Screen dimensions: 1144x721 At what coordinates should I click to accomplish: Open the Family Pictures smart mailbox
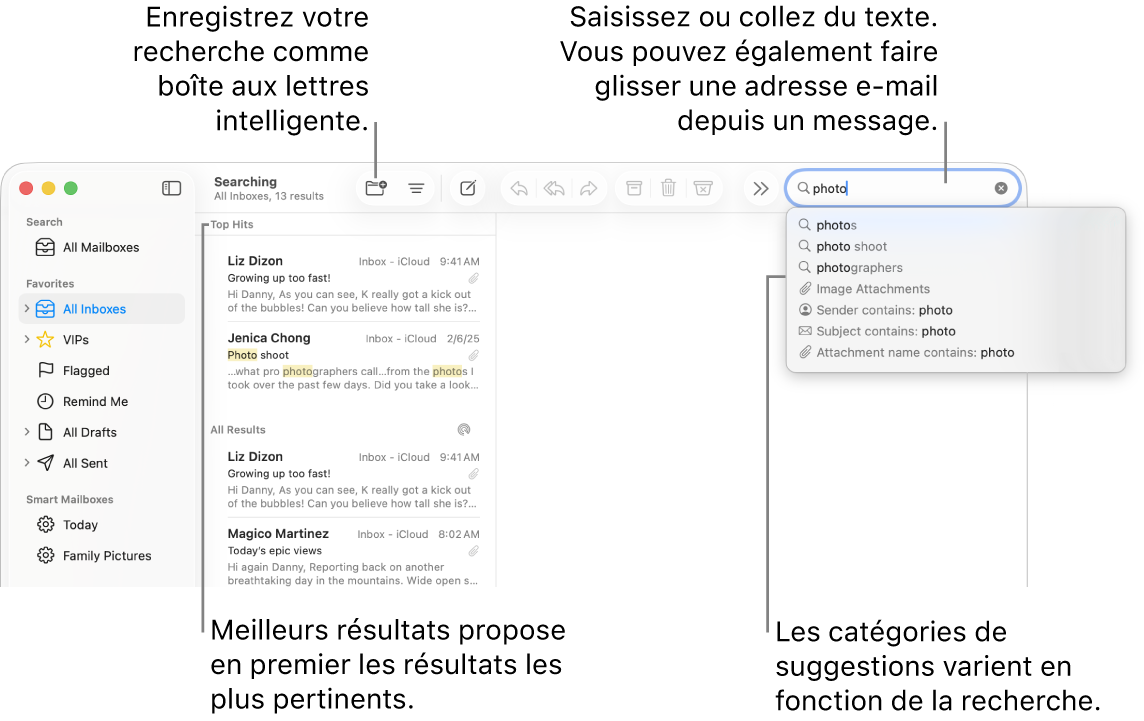[x=104, y=555]
